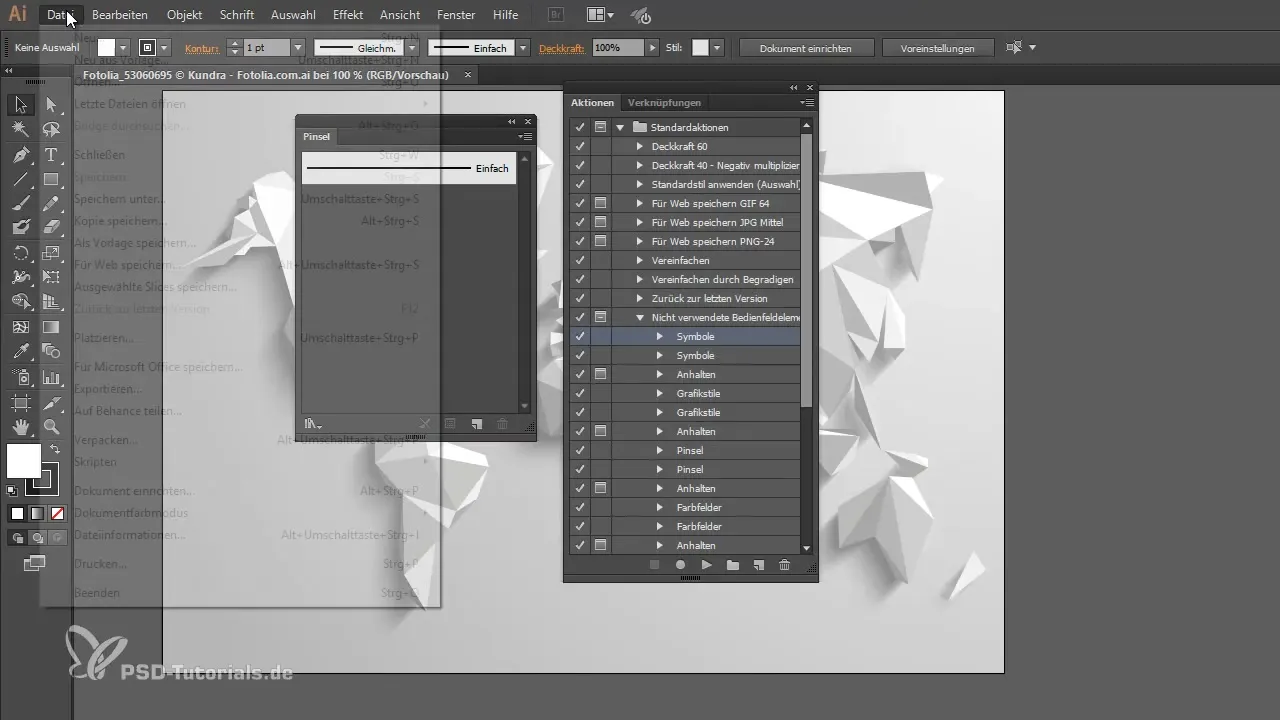The height and width of the screenshot is (720, 1280).
Task: Toggle checkmark for Für Web speichern GIF 64
Action: coord(579,203)
